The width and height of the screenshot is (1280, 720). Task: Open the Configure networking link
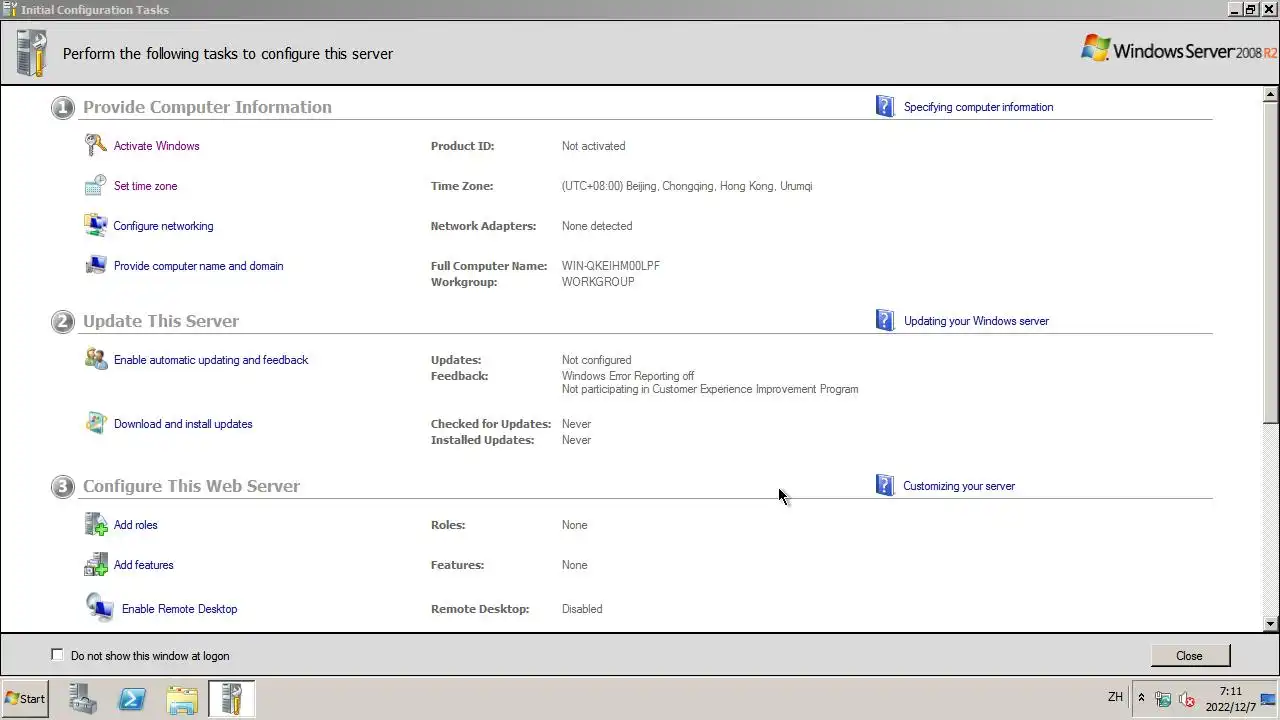click(164, 226)
